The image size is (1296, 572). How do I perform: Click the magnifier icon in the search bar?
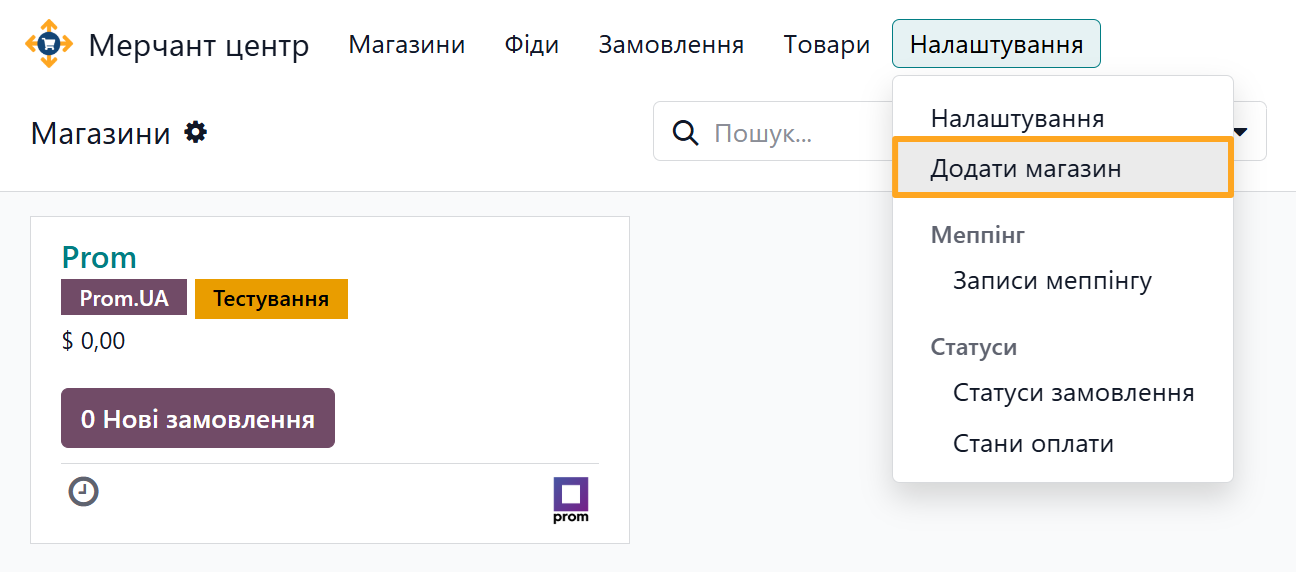point(685,133)
